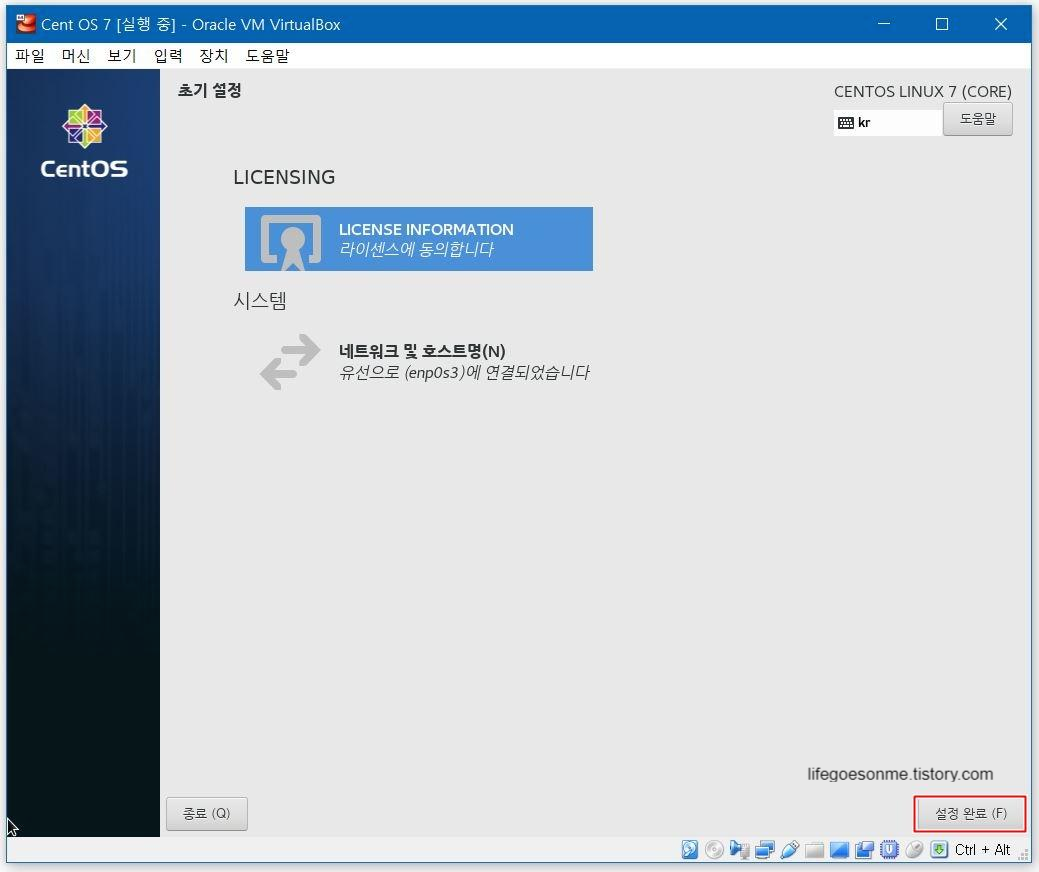Open the 입력 menu

click(x=168, y=56)
